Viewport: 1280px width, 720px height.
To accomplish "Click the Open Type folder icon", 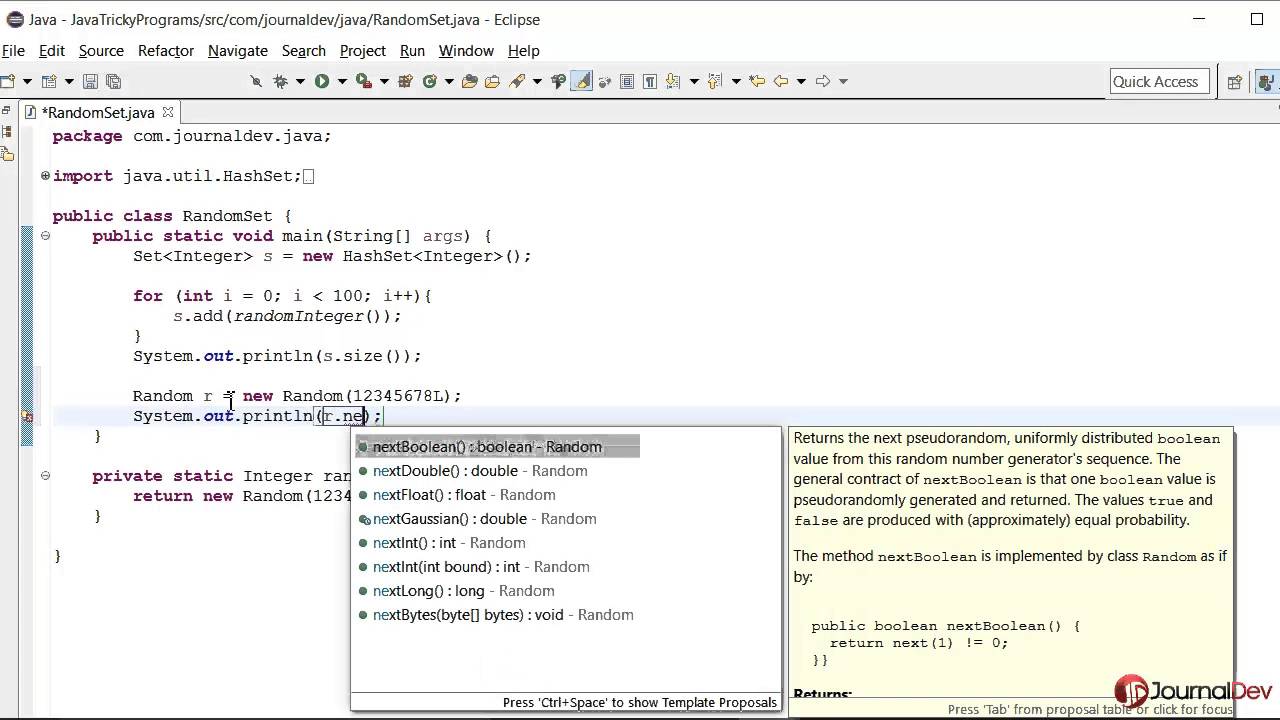I will (469, 81).
